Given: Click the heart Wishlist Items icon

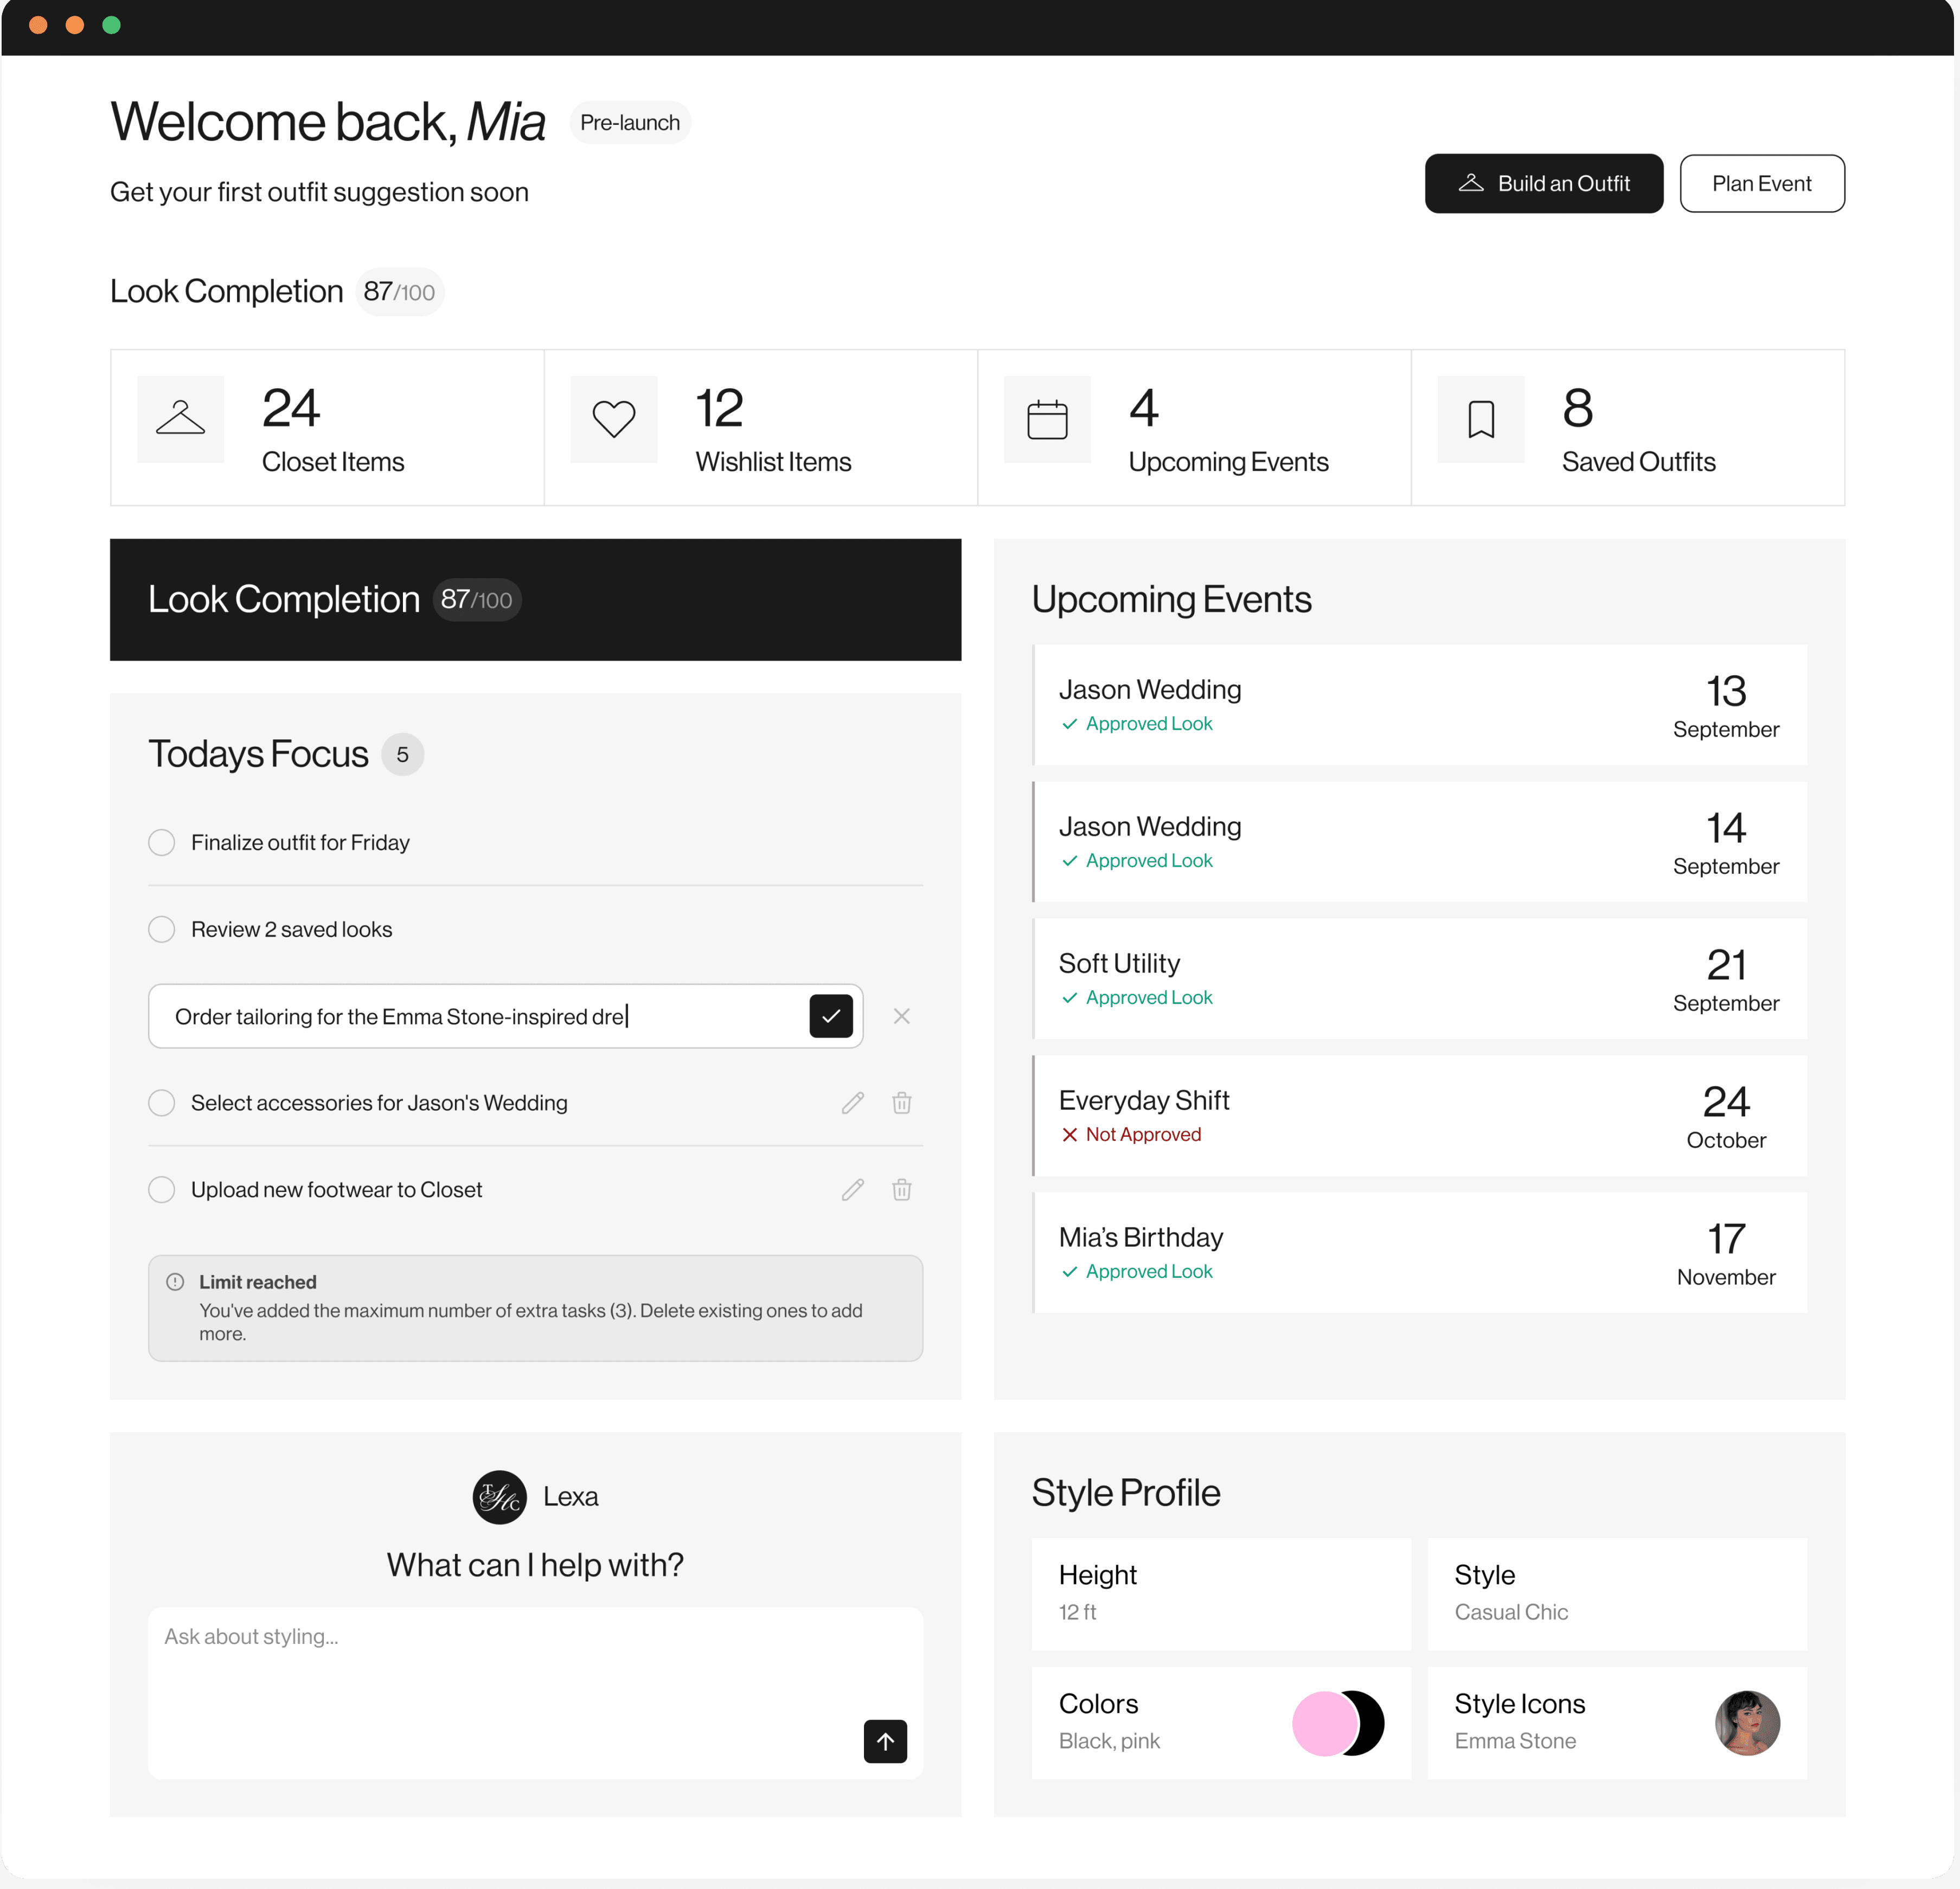Looking at the screenshot, I should pyautogui.click(x=614, y=419).
